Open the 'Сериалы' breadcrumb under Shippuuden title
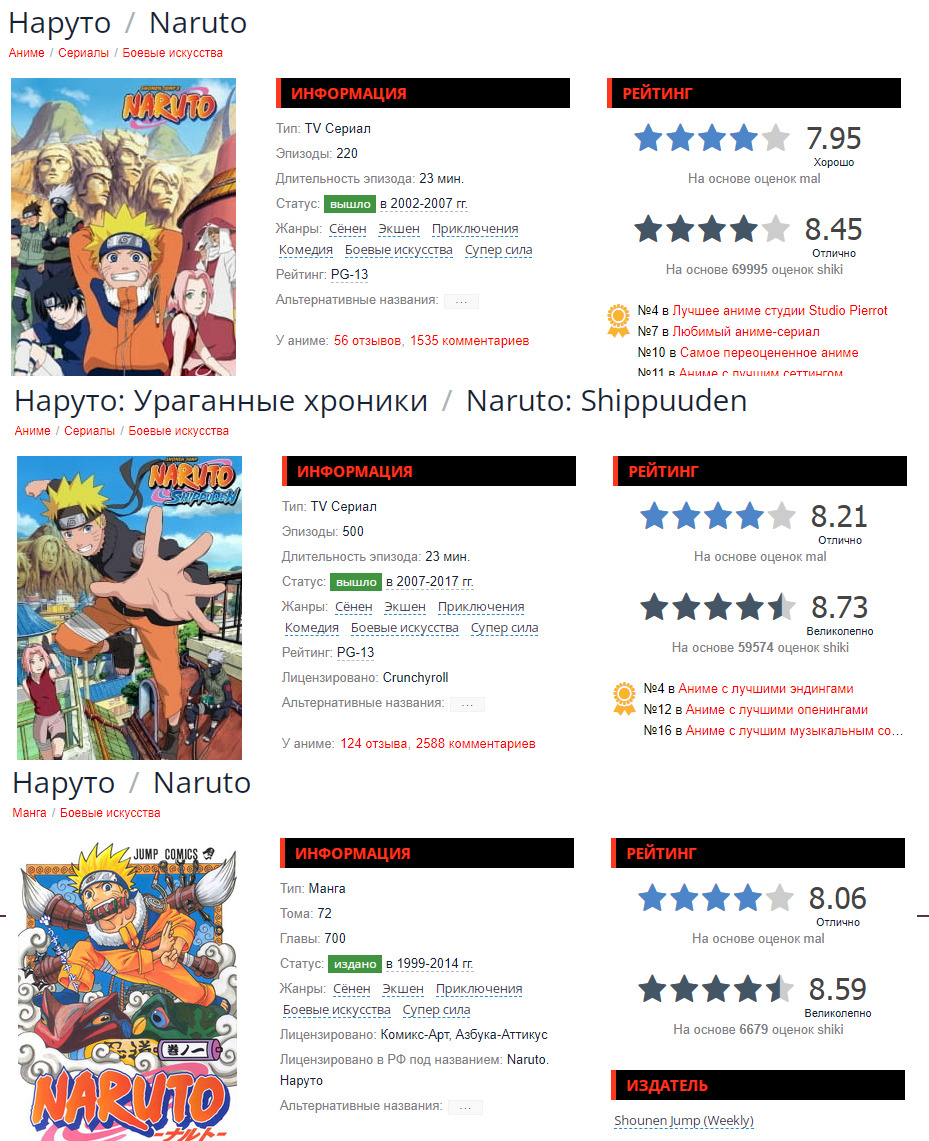The width and height of the screenshot is (929, 1141). point(89,431)
